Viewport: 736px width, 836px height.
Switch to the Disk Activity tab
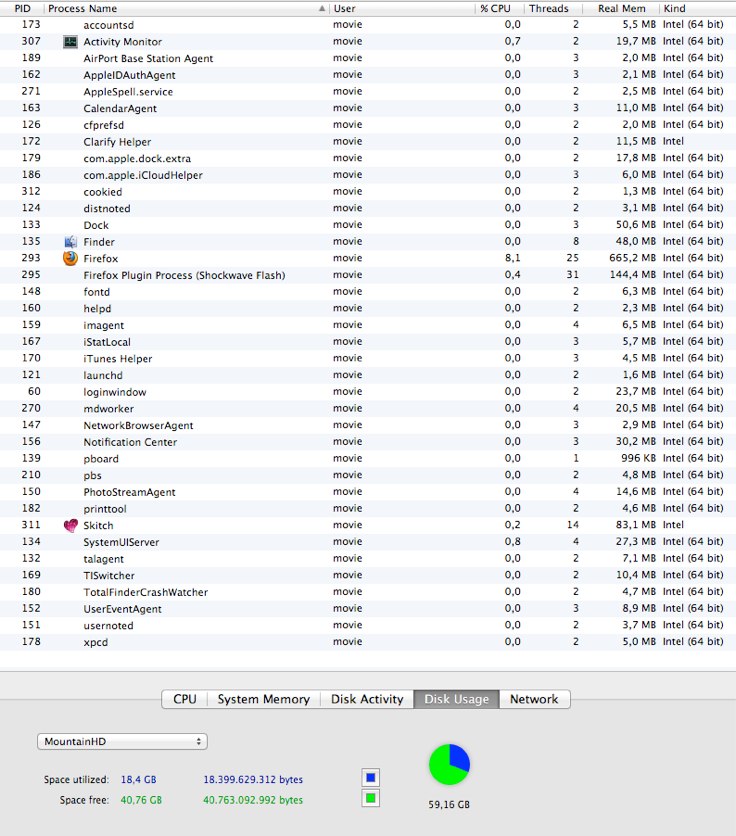367,699
